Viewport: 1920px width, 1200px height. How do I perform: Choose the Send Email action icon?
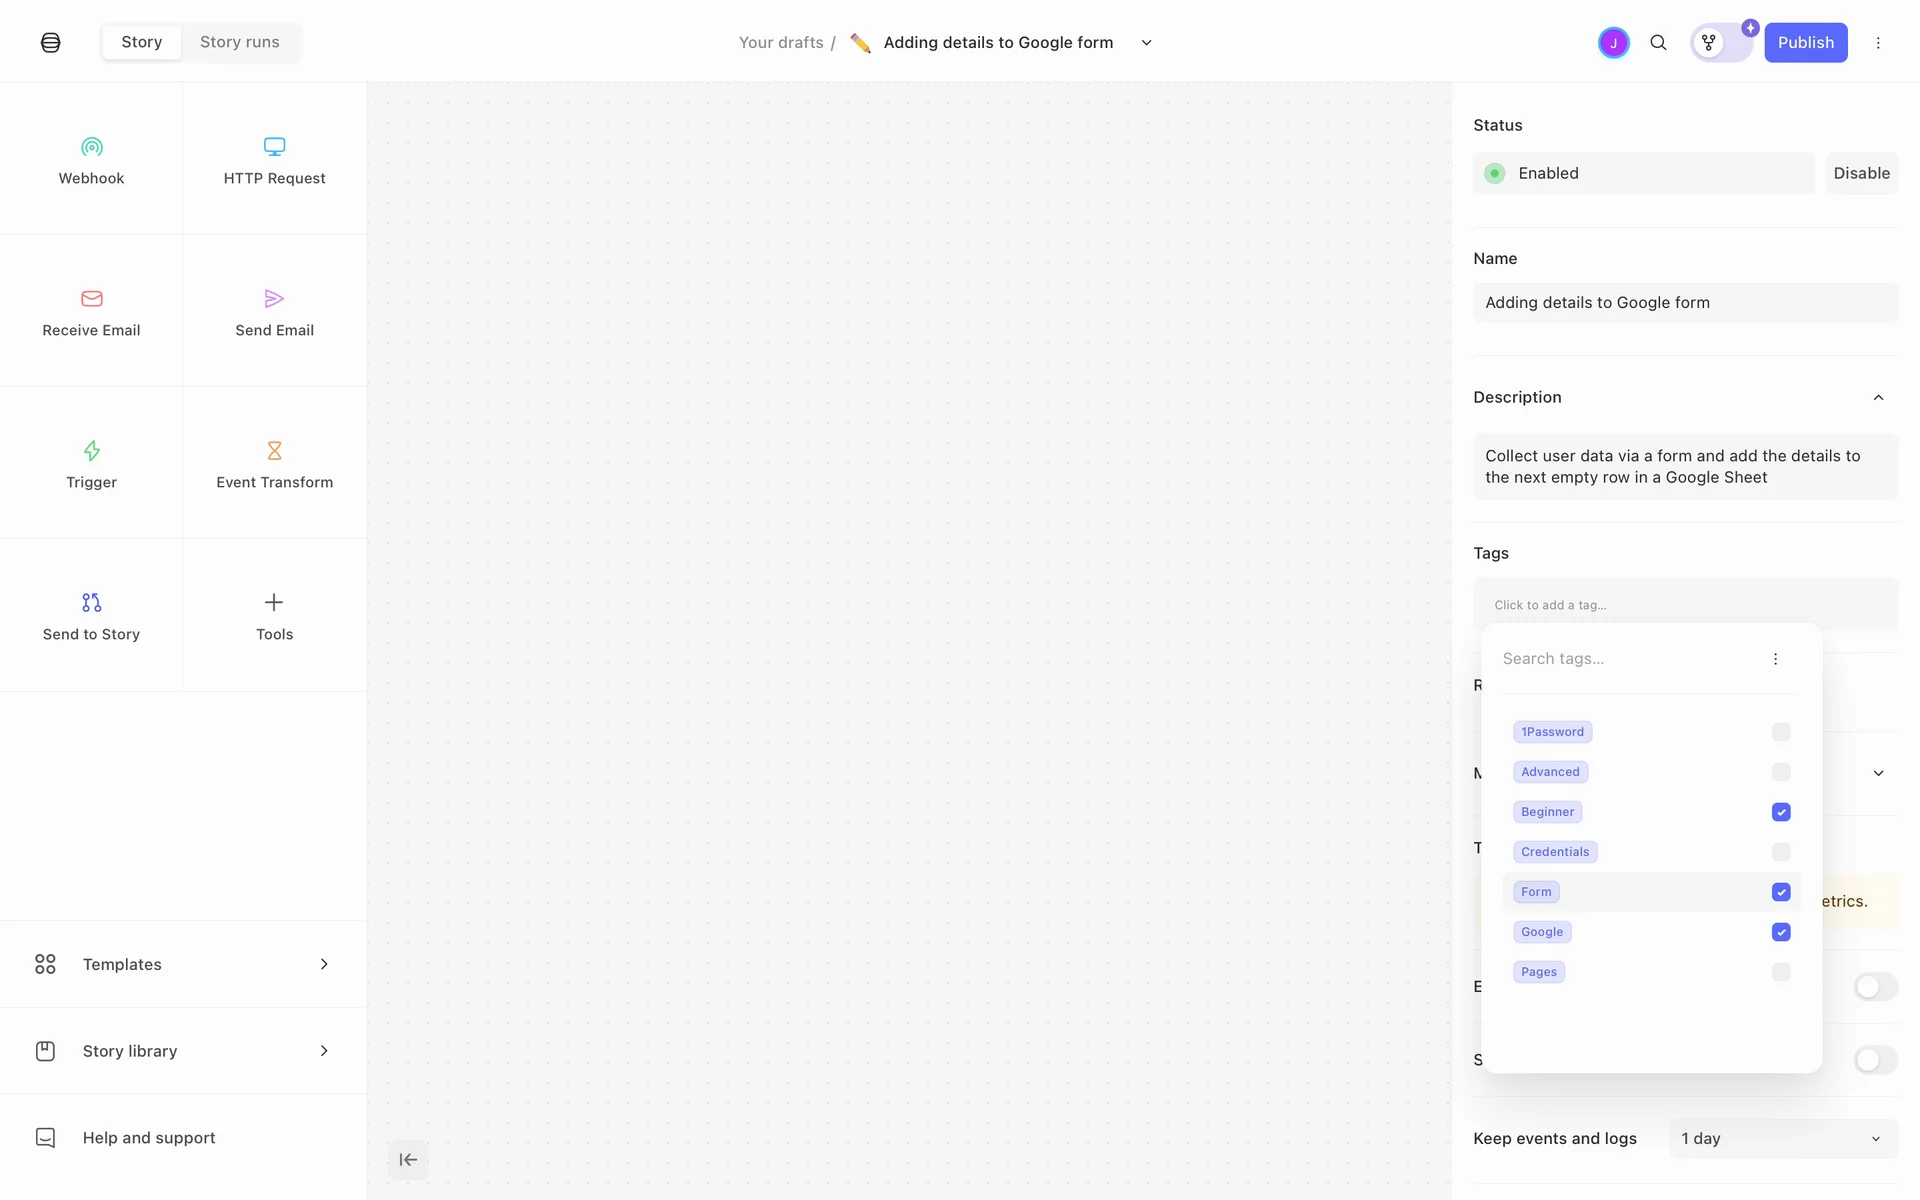click(274, 299)
